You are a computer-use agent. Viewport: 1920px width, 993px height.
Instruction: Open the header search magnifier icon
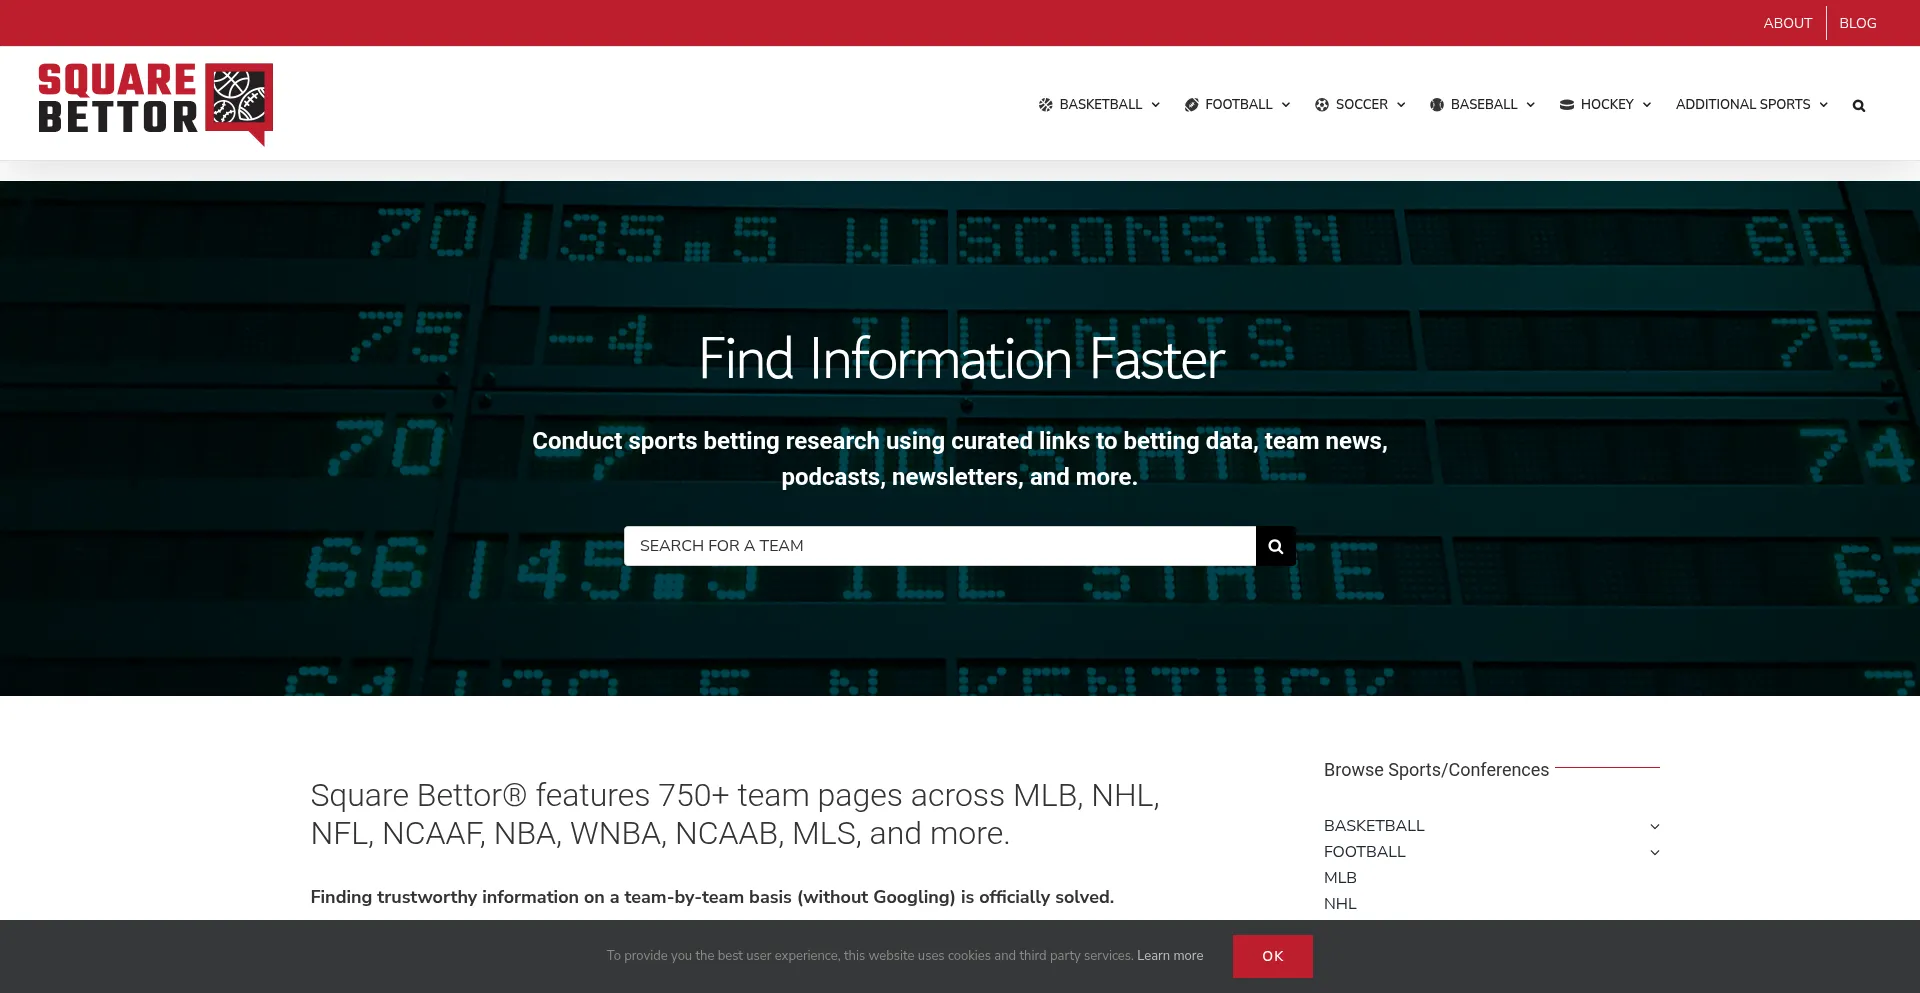tap(1858, 106)
